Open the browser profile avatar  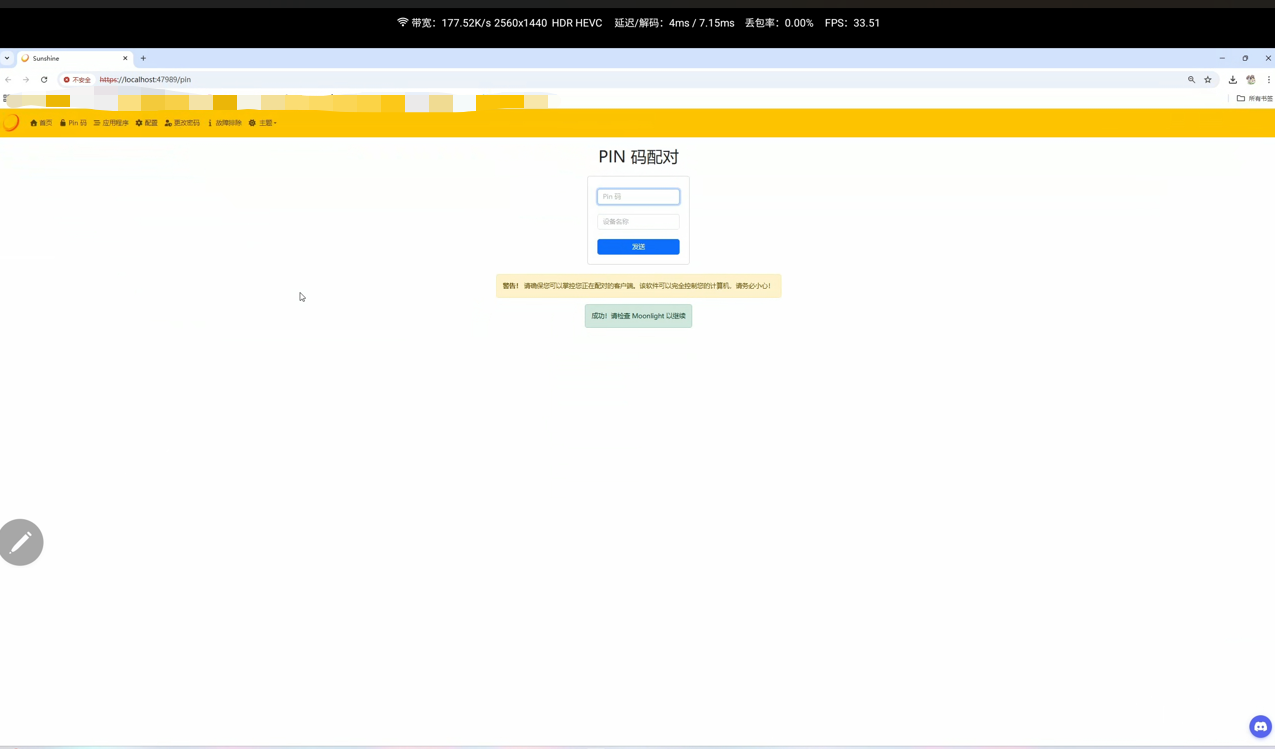coord(1251,80)
